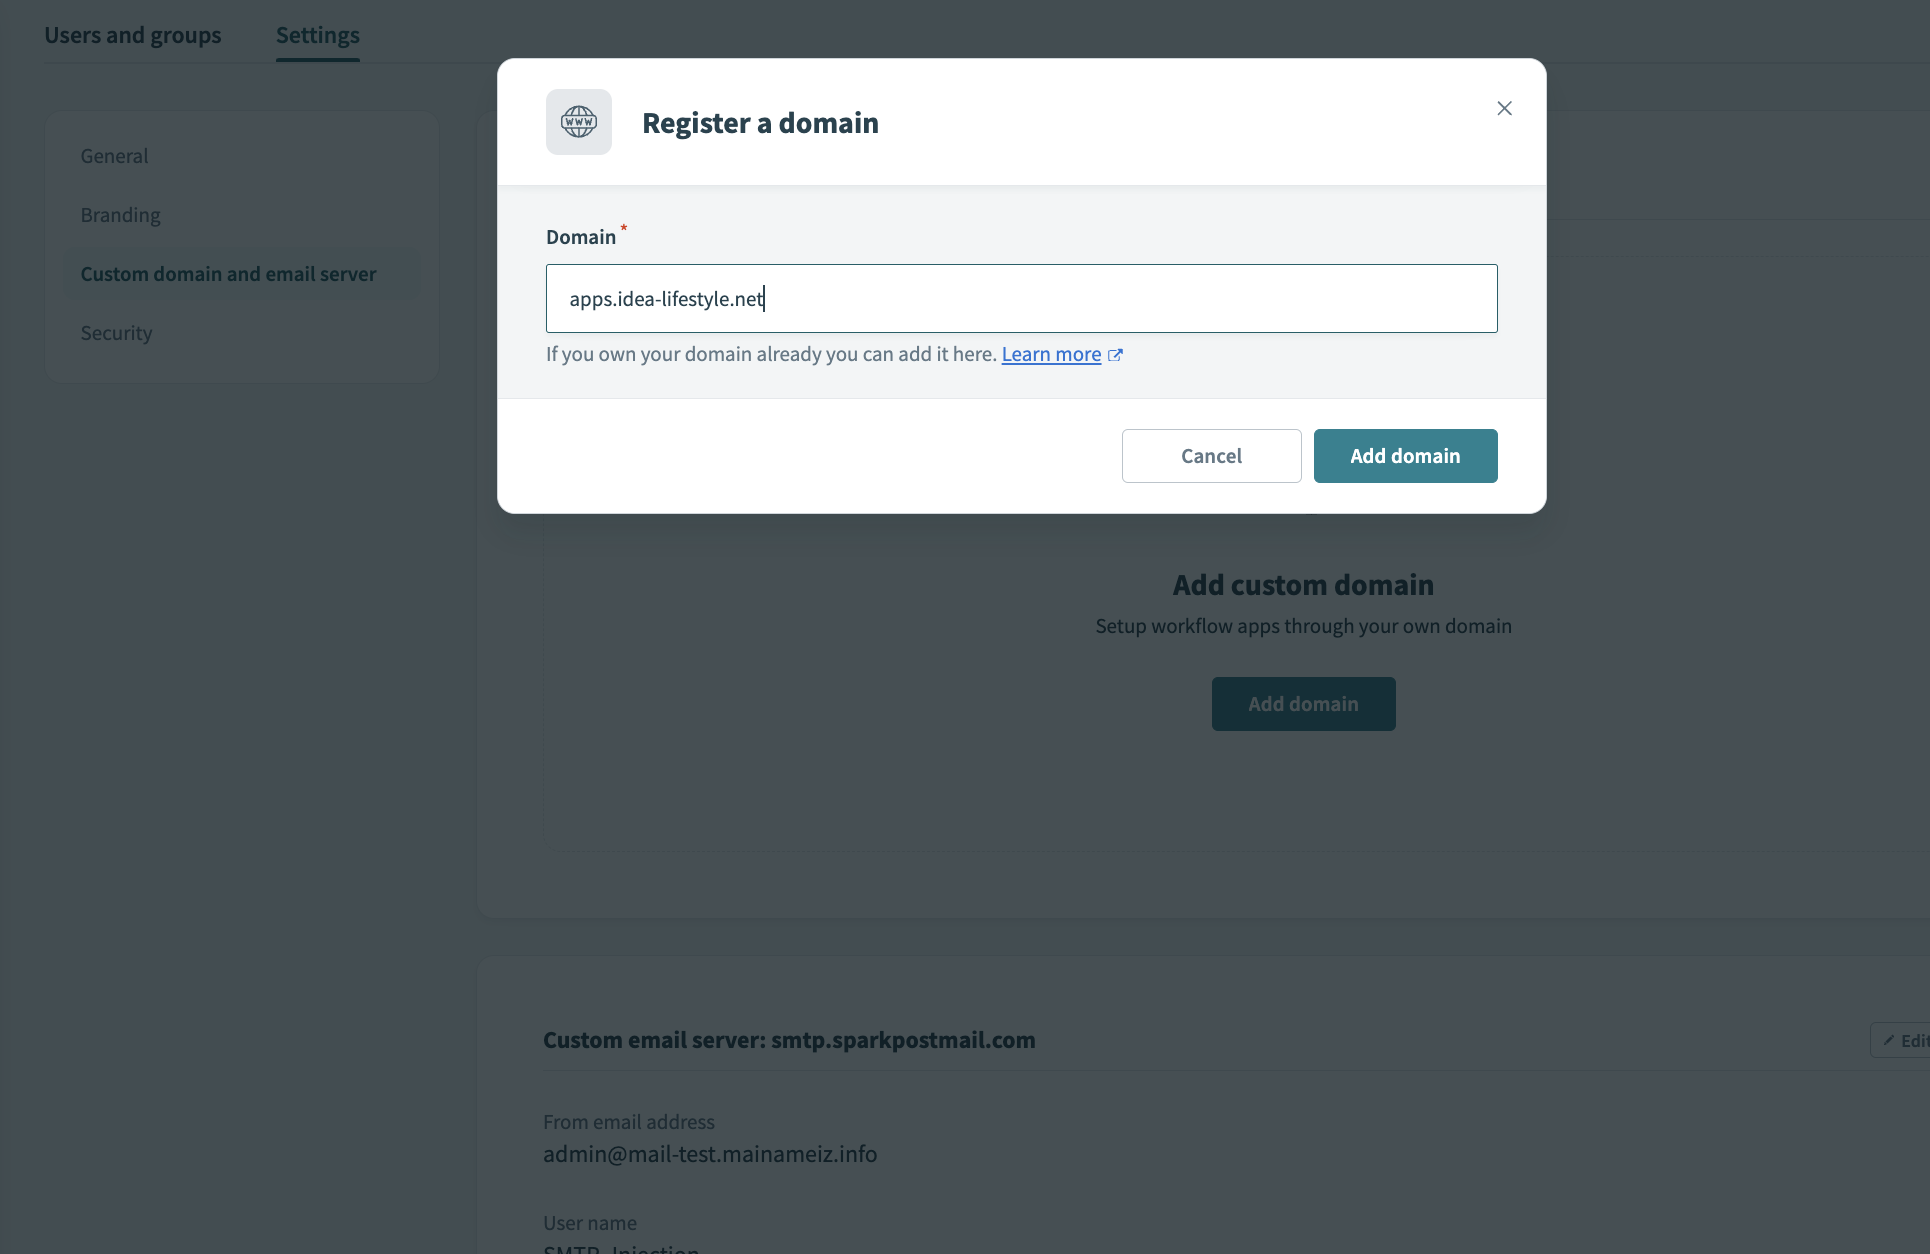Click the Edit button for email server
This screenshot has width=1930, height=1254.
point(1905,1040)
